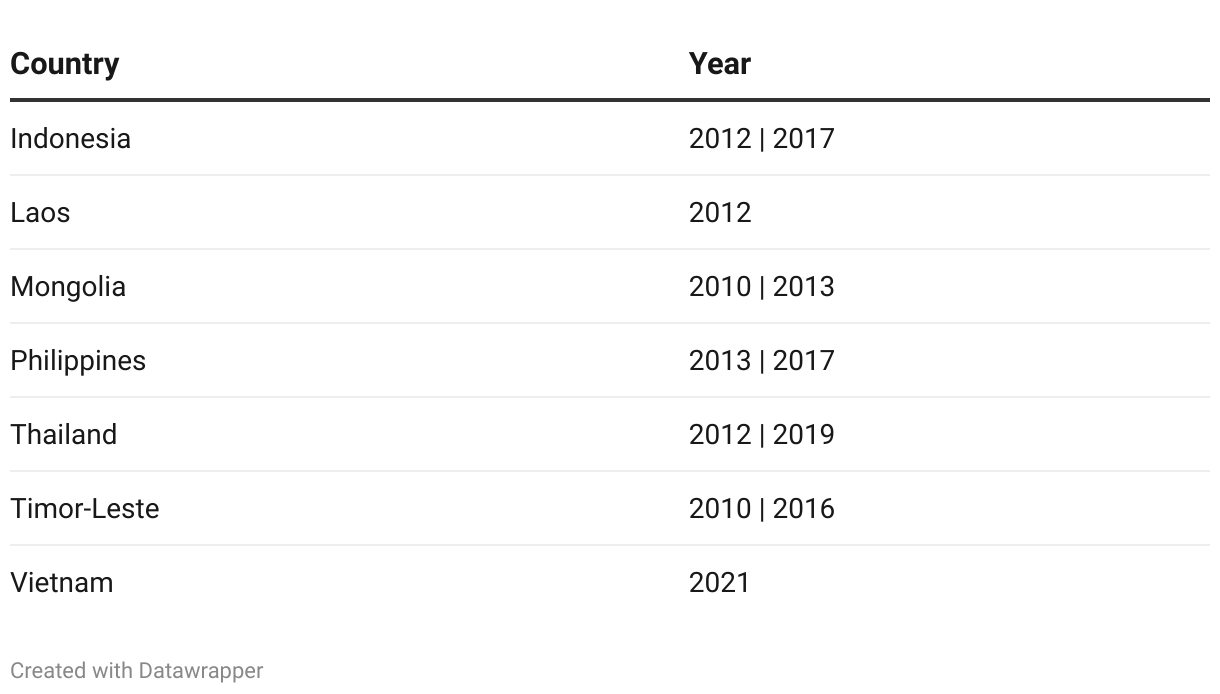Select the Philippines country cell
This screenshot has height=694, width=1220.
(x=78, y=360)
